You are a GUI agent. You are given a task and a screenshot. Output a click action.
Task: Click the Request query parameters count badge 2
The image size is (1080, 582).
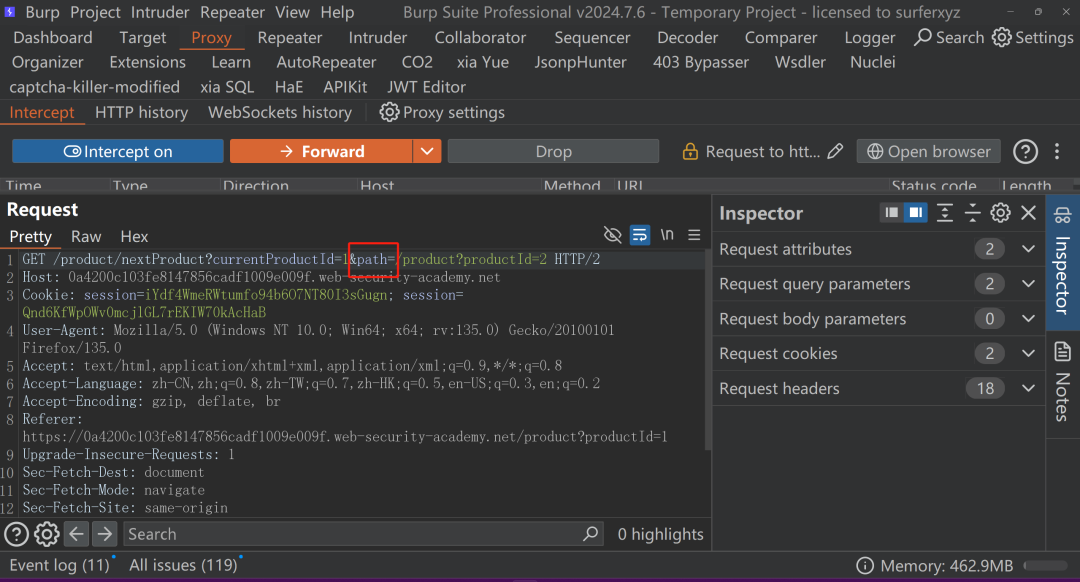[x=989, y=284]
